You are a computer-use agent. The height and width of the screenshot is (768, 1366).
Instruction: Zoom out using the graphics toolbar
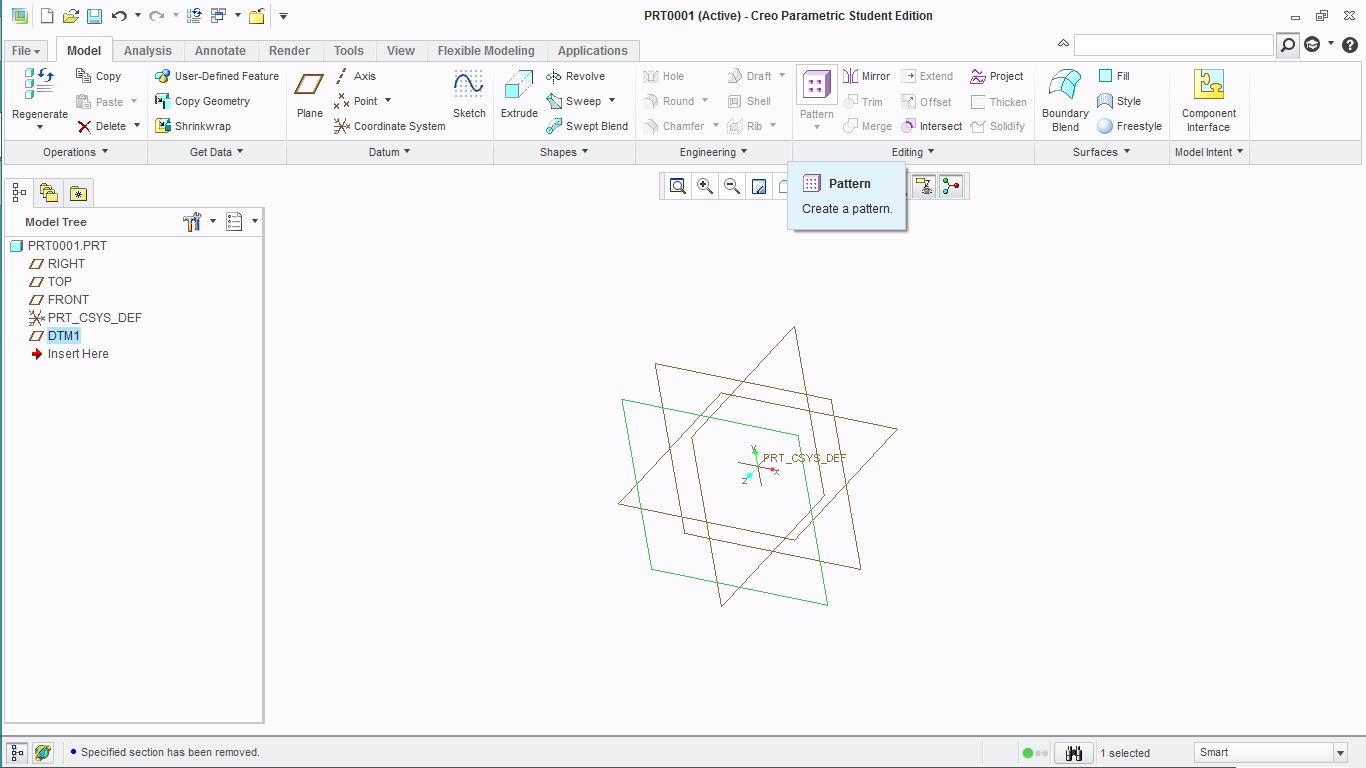pos(732,186)
